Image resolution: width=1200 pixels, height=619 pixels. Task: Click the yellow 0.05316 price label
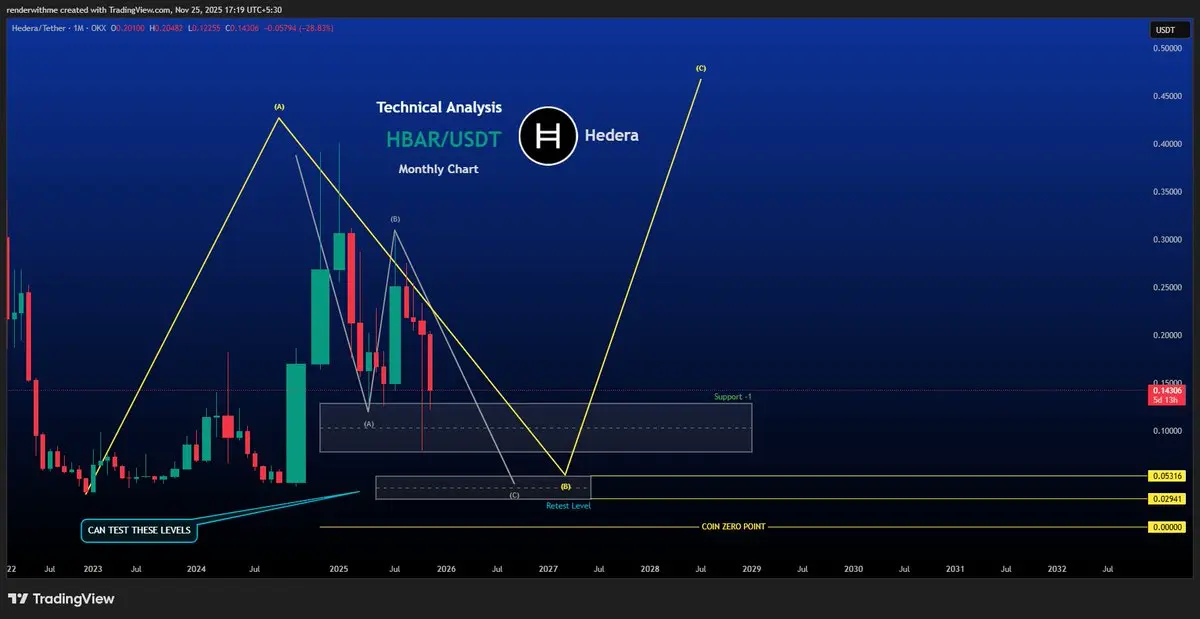point(1165,477)
